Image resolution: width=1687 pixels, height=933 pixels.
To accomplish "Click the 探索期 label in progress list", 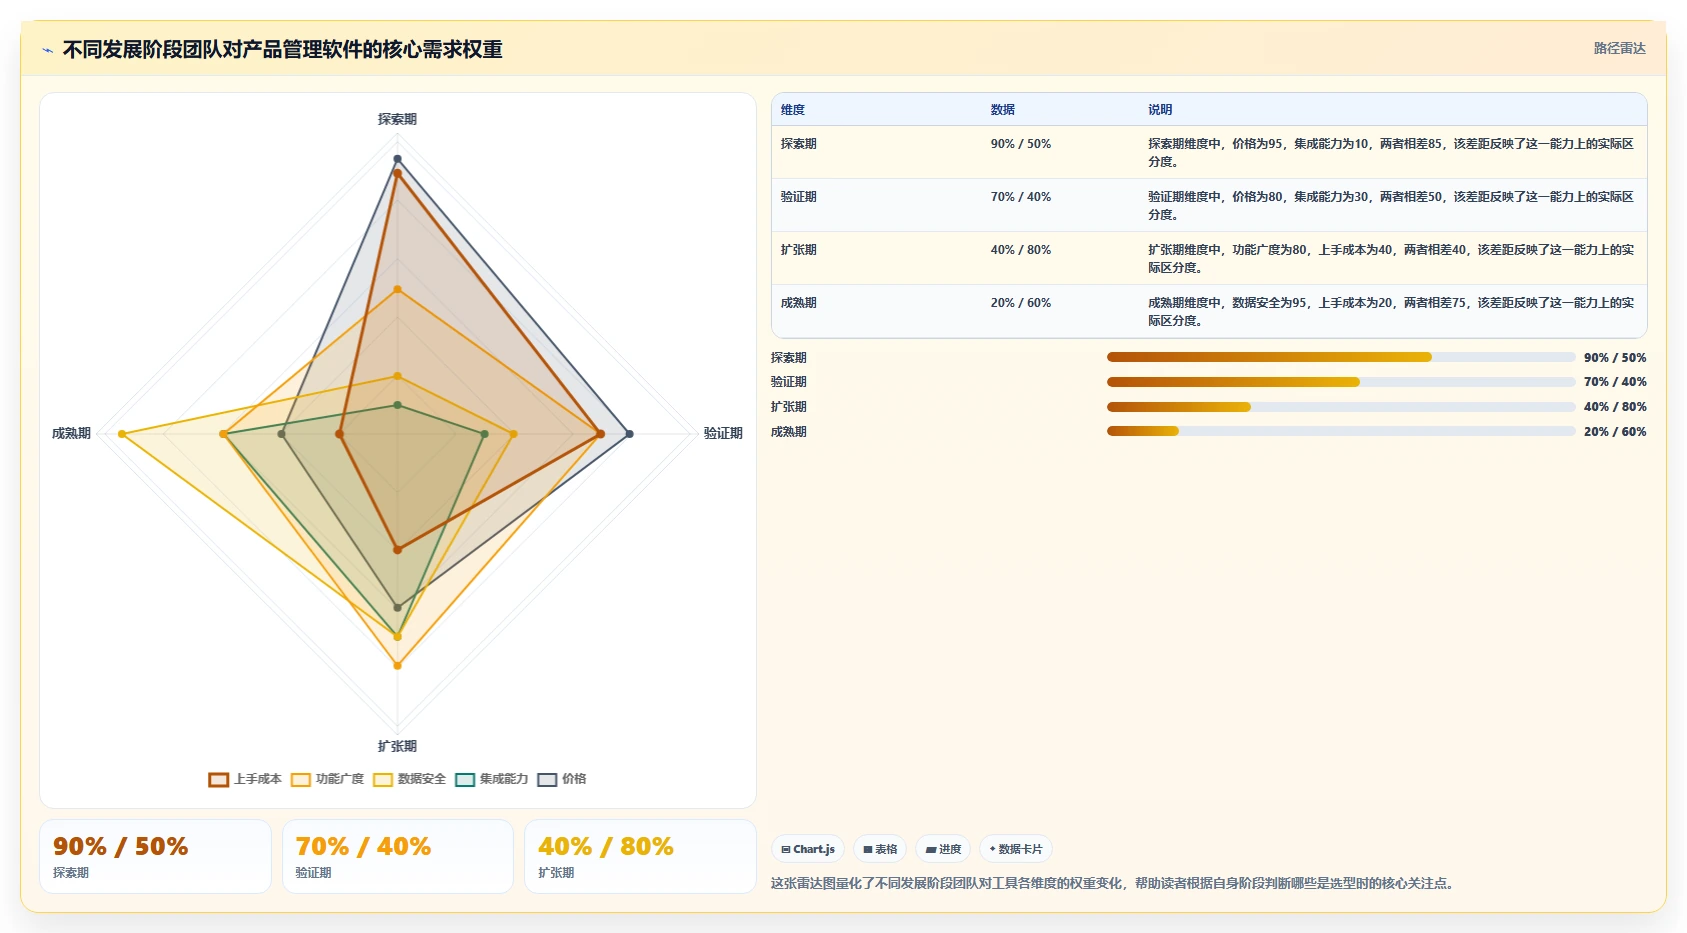I will pos(789,358).
